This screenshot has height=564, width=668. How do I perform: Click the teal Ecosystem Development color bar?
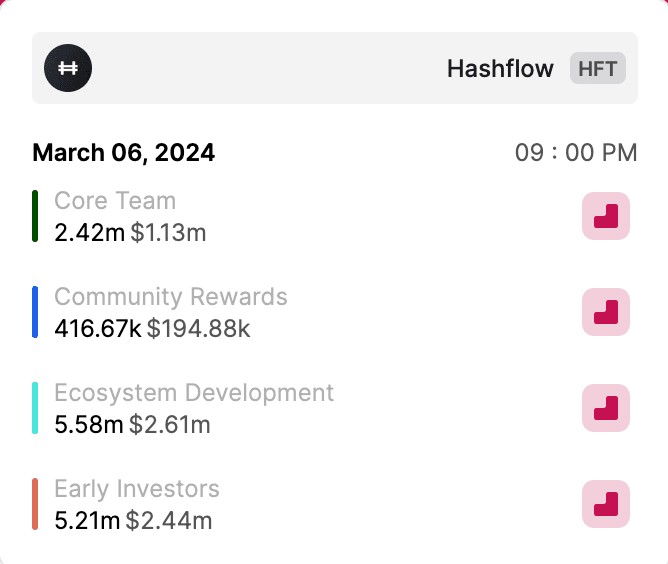pyautogui.click(x=35, y=408)
